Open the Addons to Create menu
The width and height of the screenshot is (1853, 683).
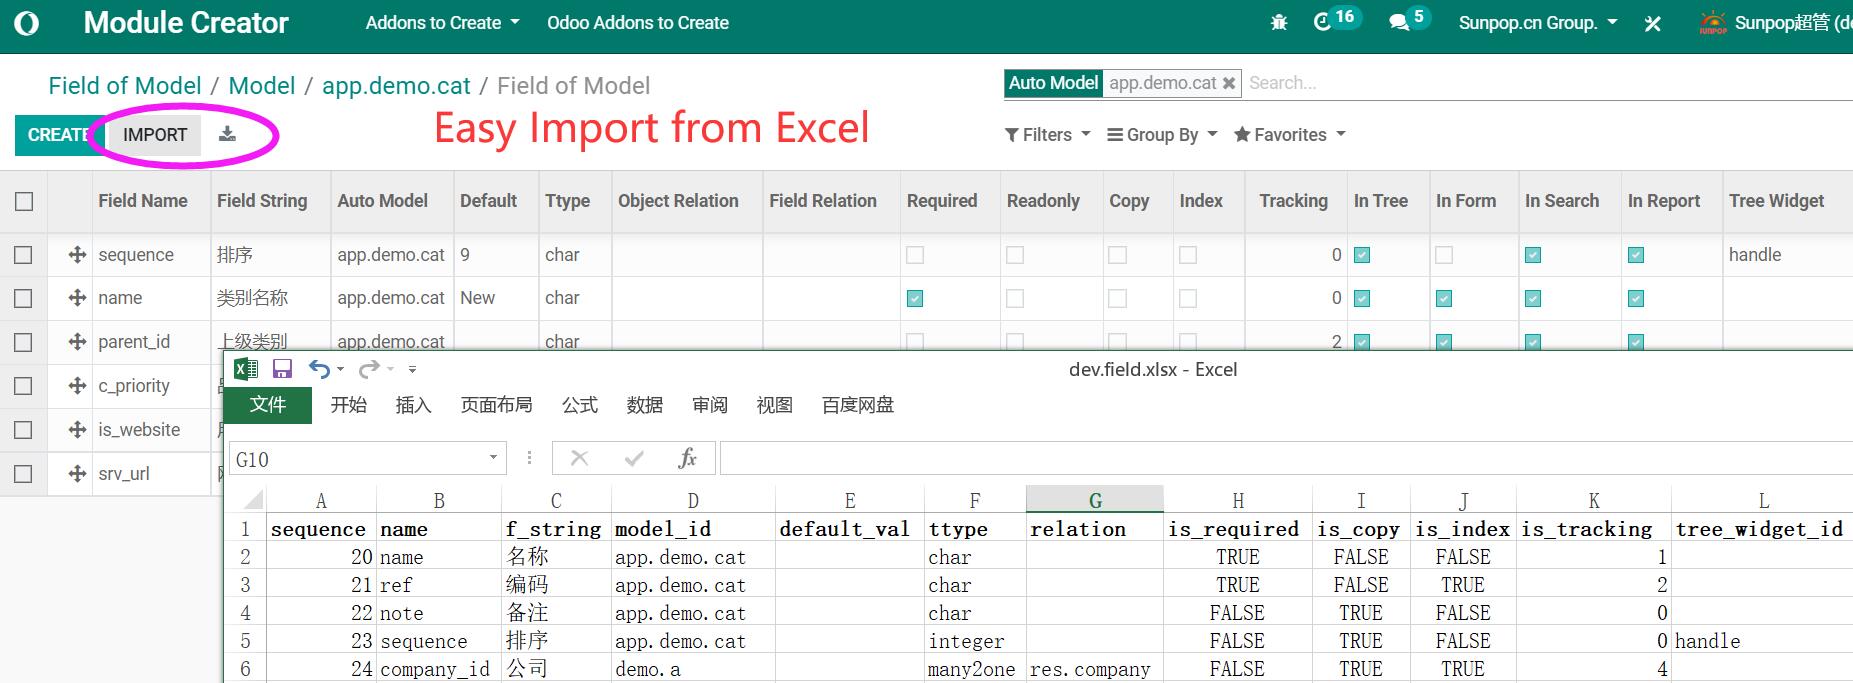click(442, 23)
